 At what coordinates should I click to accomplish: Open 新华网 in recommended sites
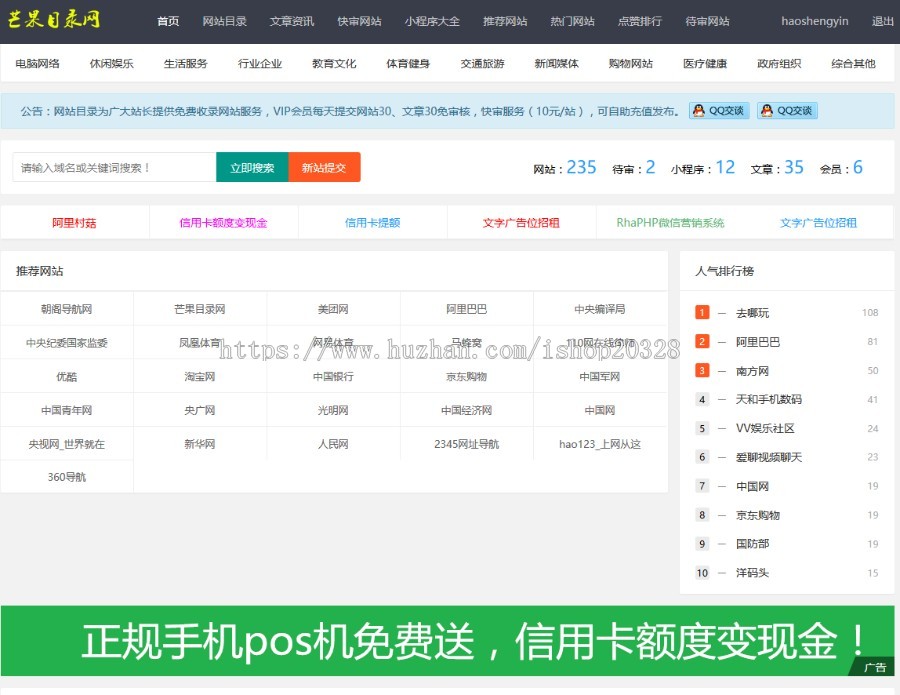point(200,444)
